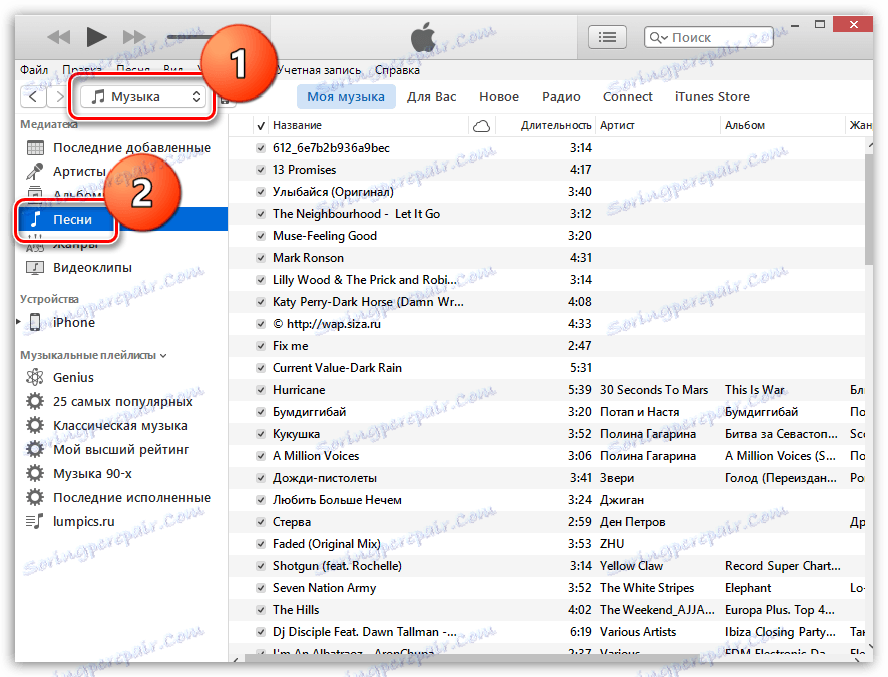Uncheck Улыбайся (Оригинал) song checkbox
Image resolution: width=888 pixels, height=677 pixels.
coord(261,192)
